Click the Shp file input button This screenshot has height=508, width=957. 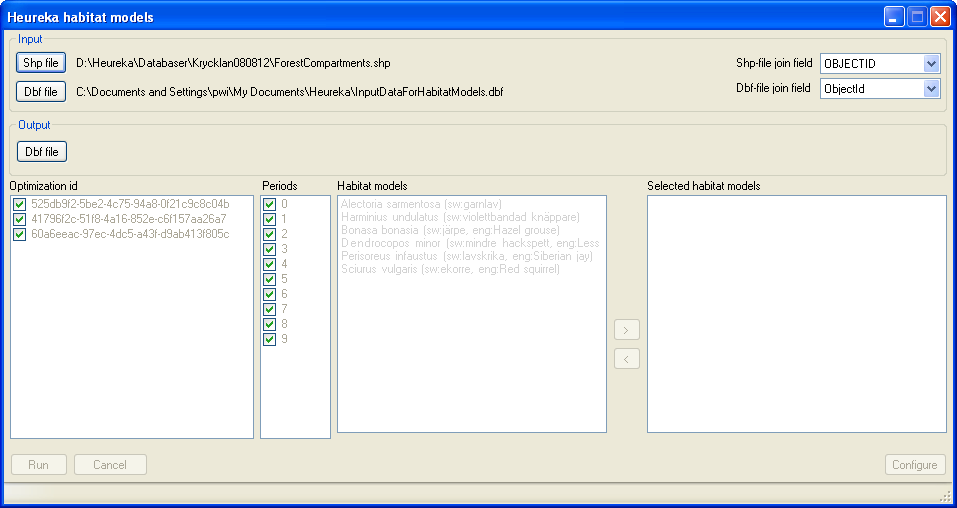(41, 63)
